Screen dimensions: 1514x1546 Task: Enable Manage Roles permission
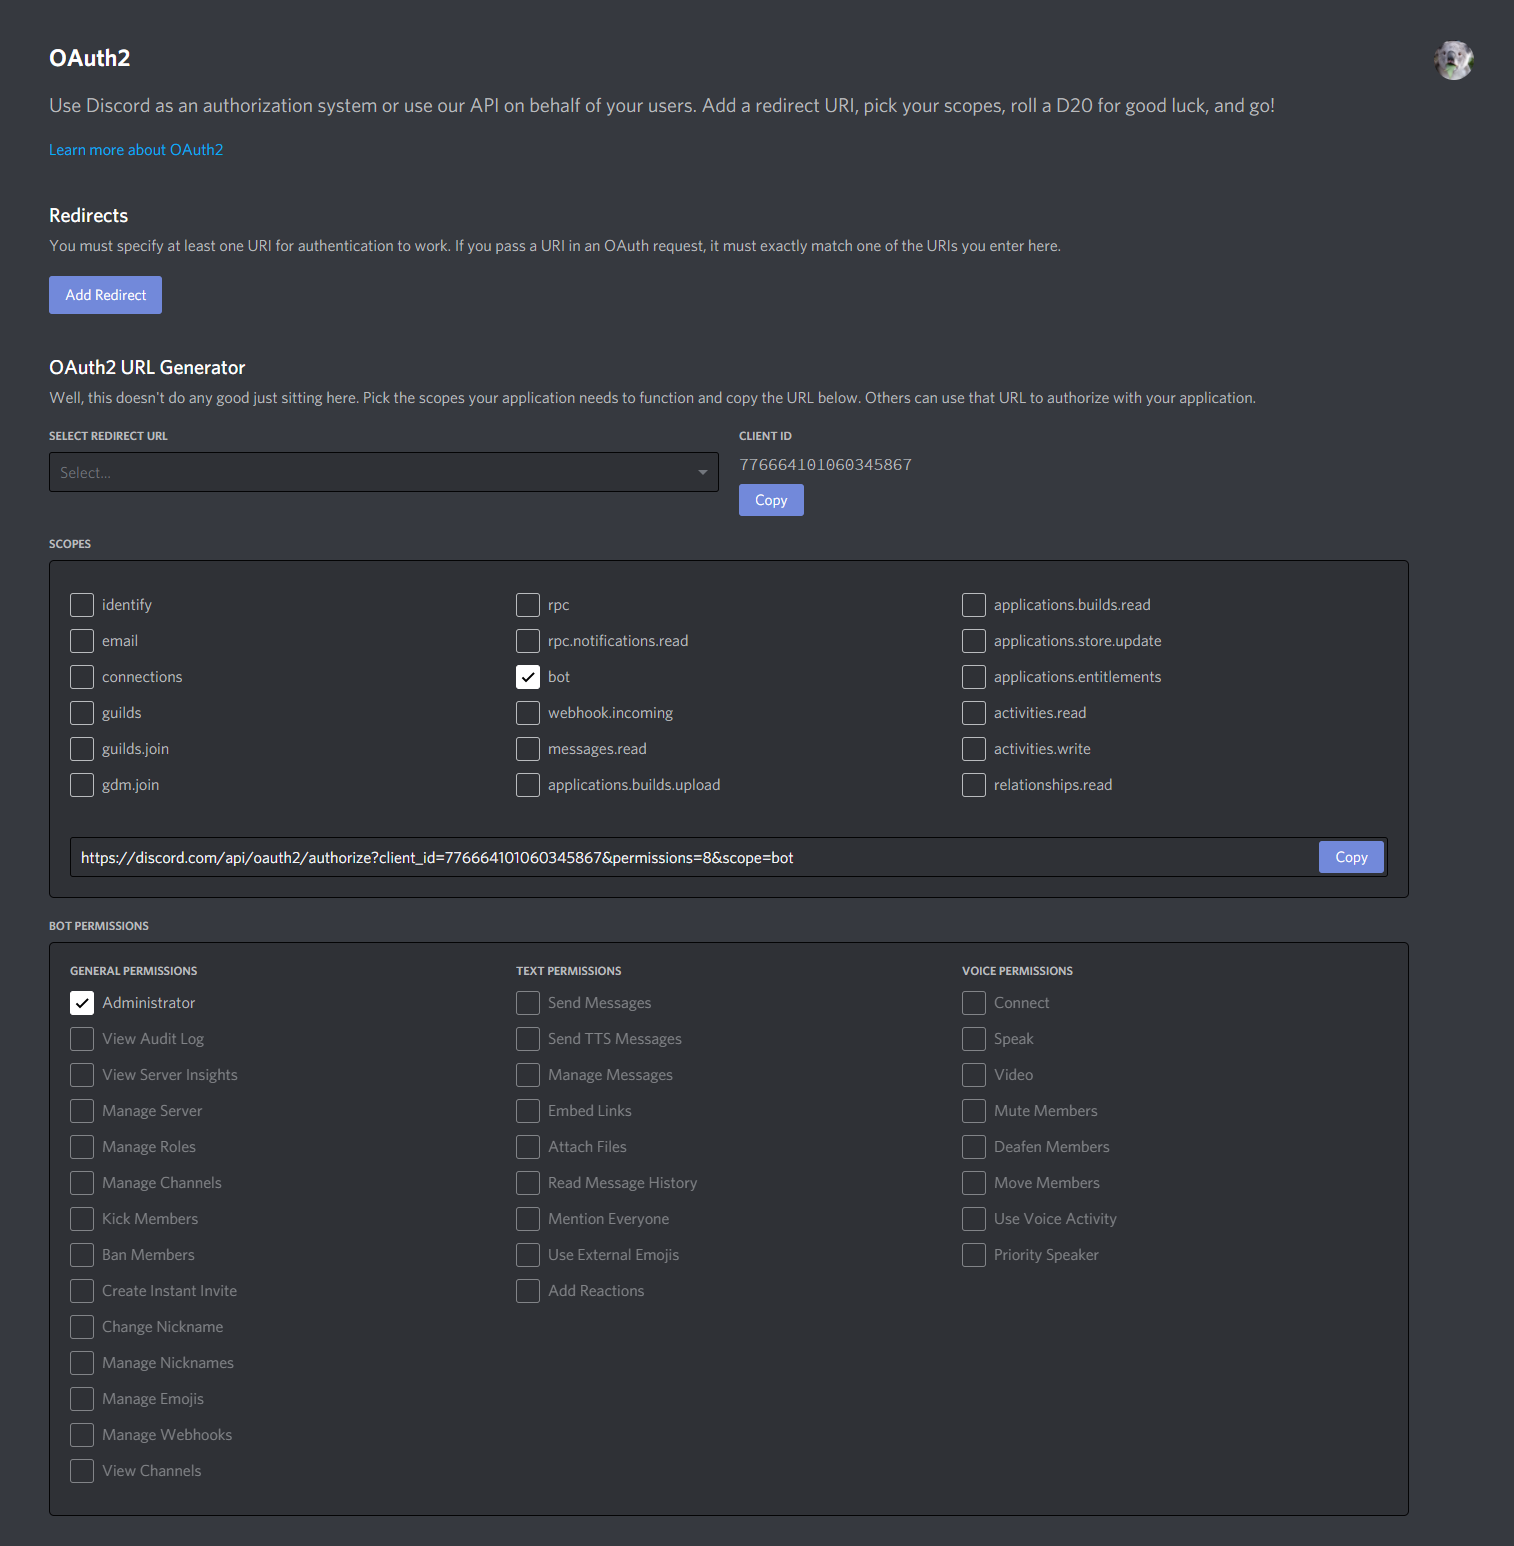(x=82, y=1147)
